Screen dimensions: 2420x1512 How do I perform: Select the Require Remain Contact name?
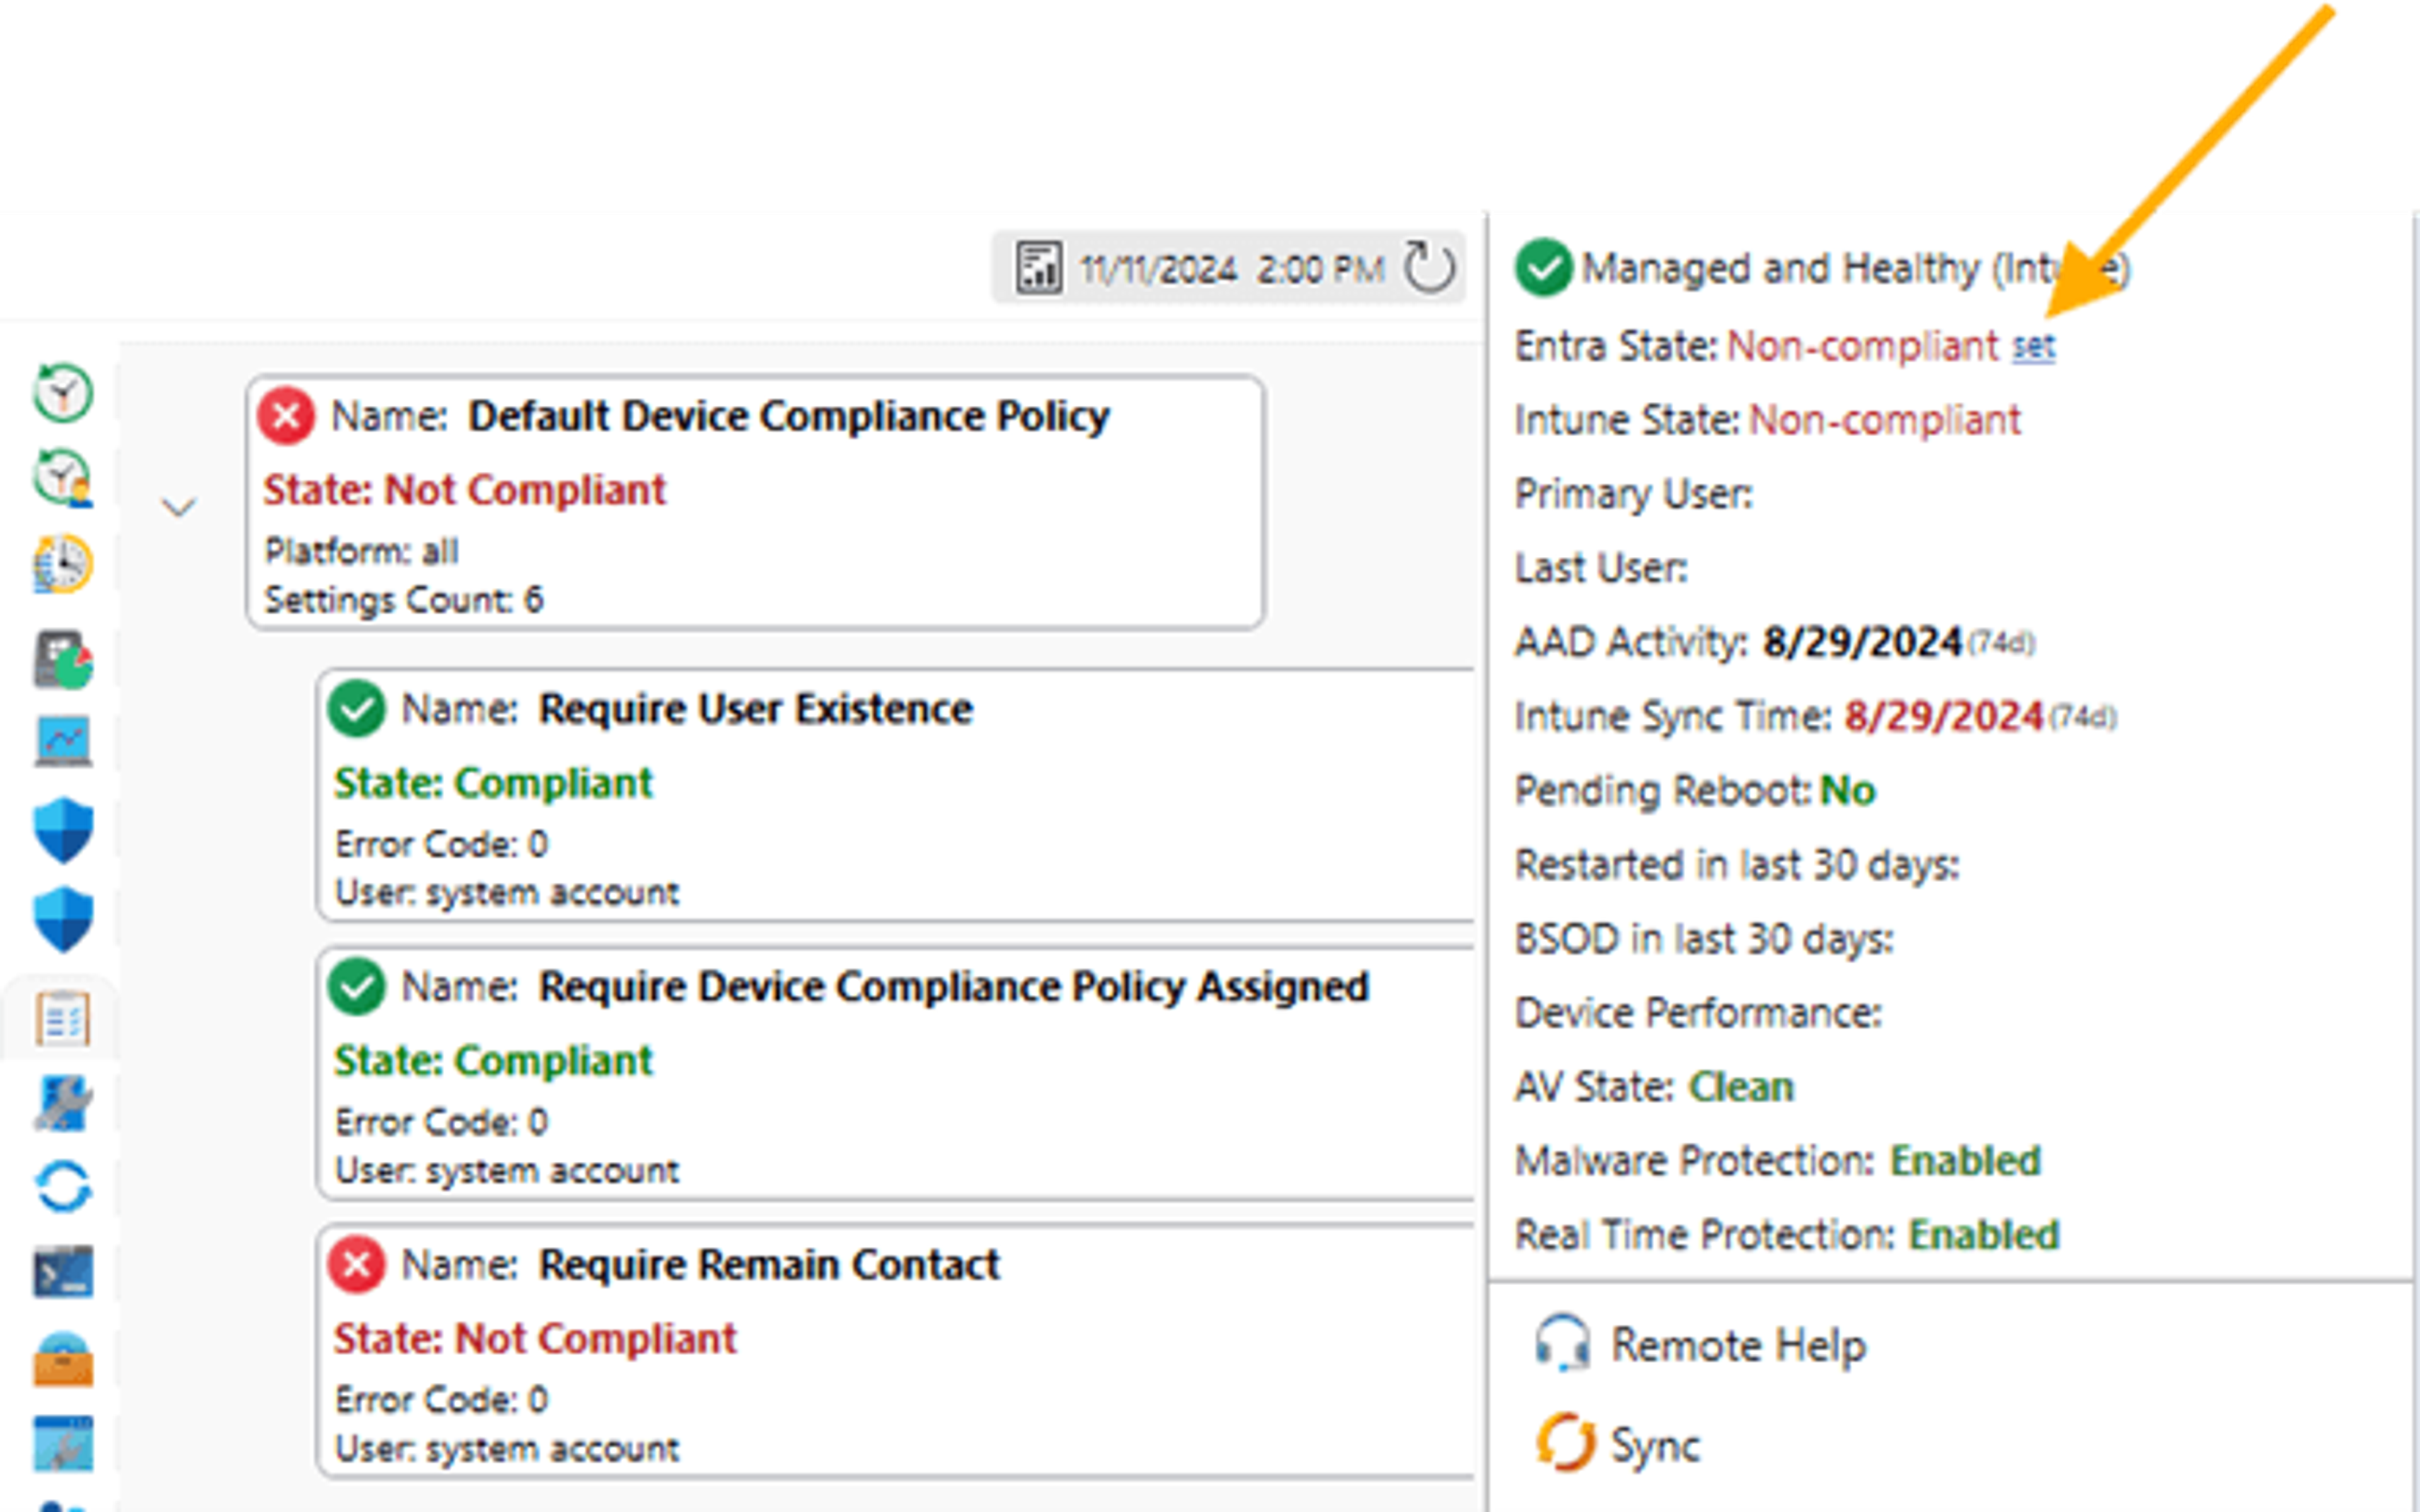coord(769,1265)
